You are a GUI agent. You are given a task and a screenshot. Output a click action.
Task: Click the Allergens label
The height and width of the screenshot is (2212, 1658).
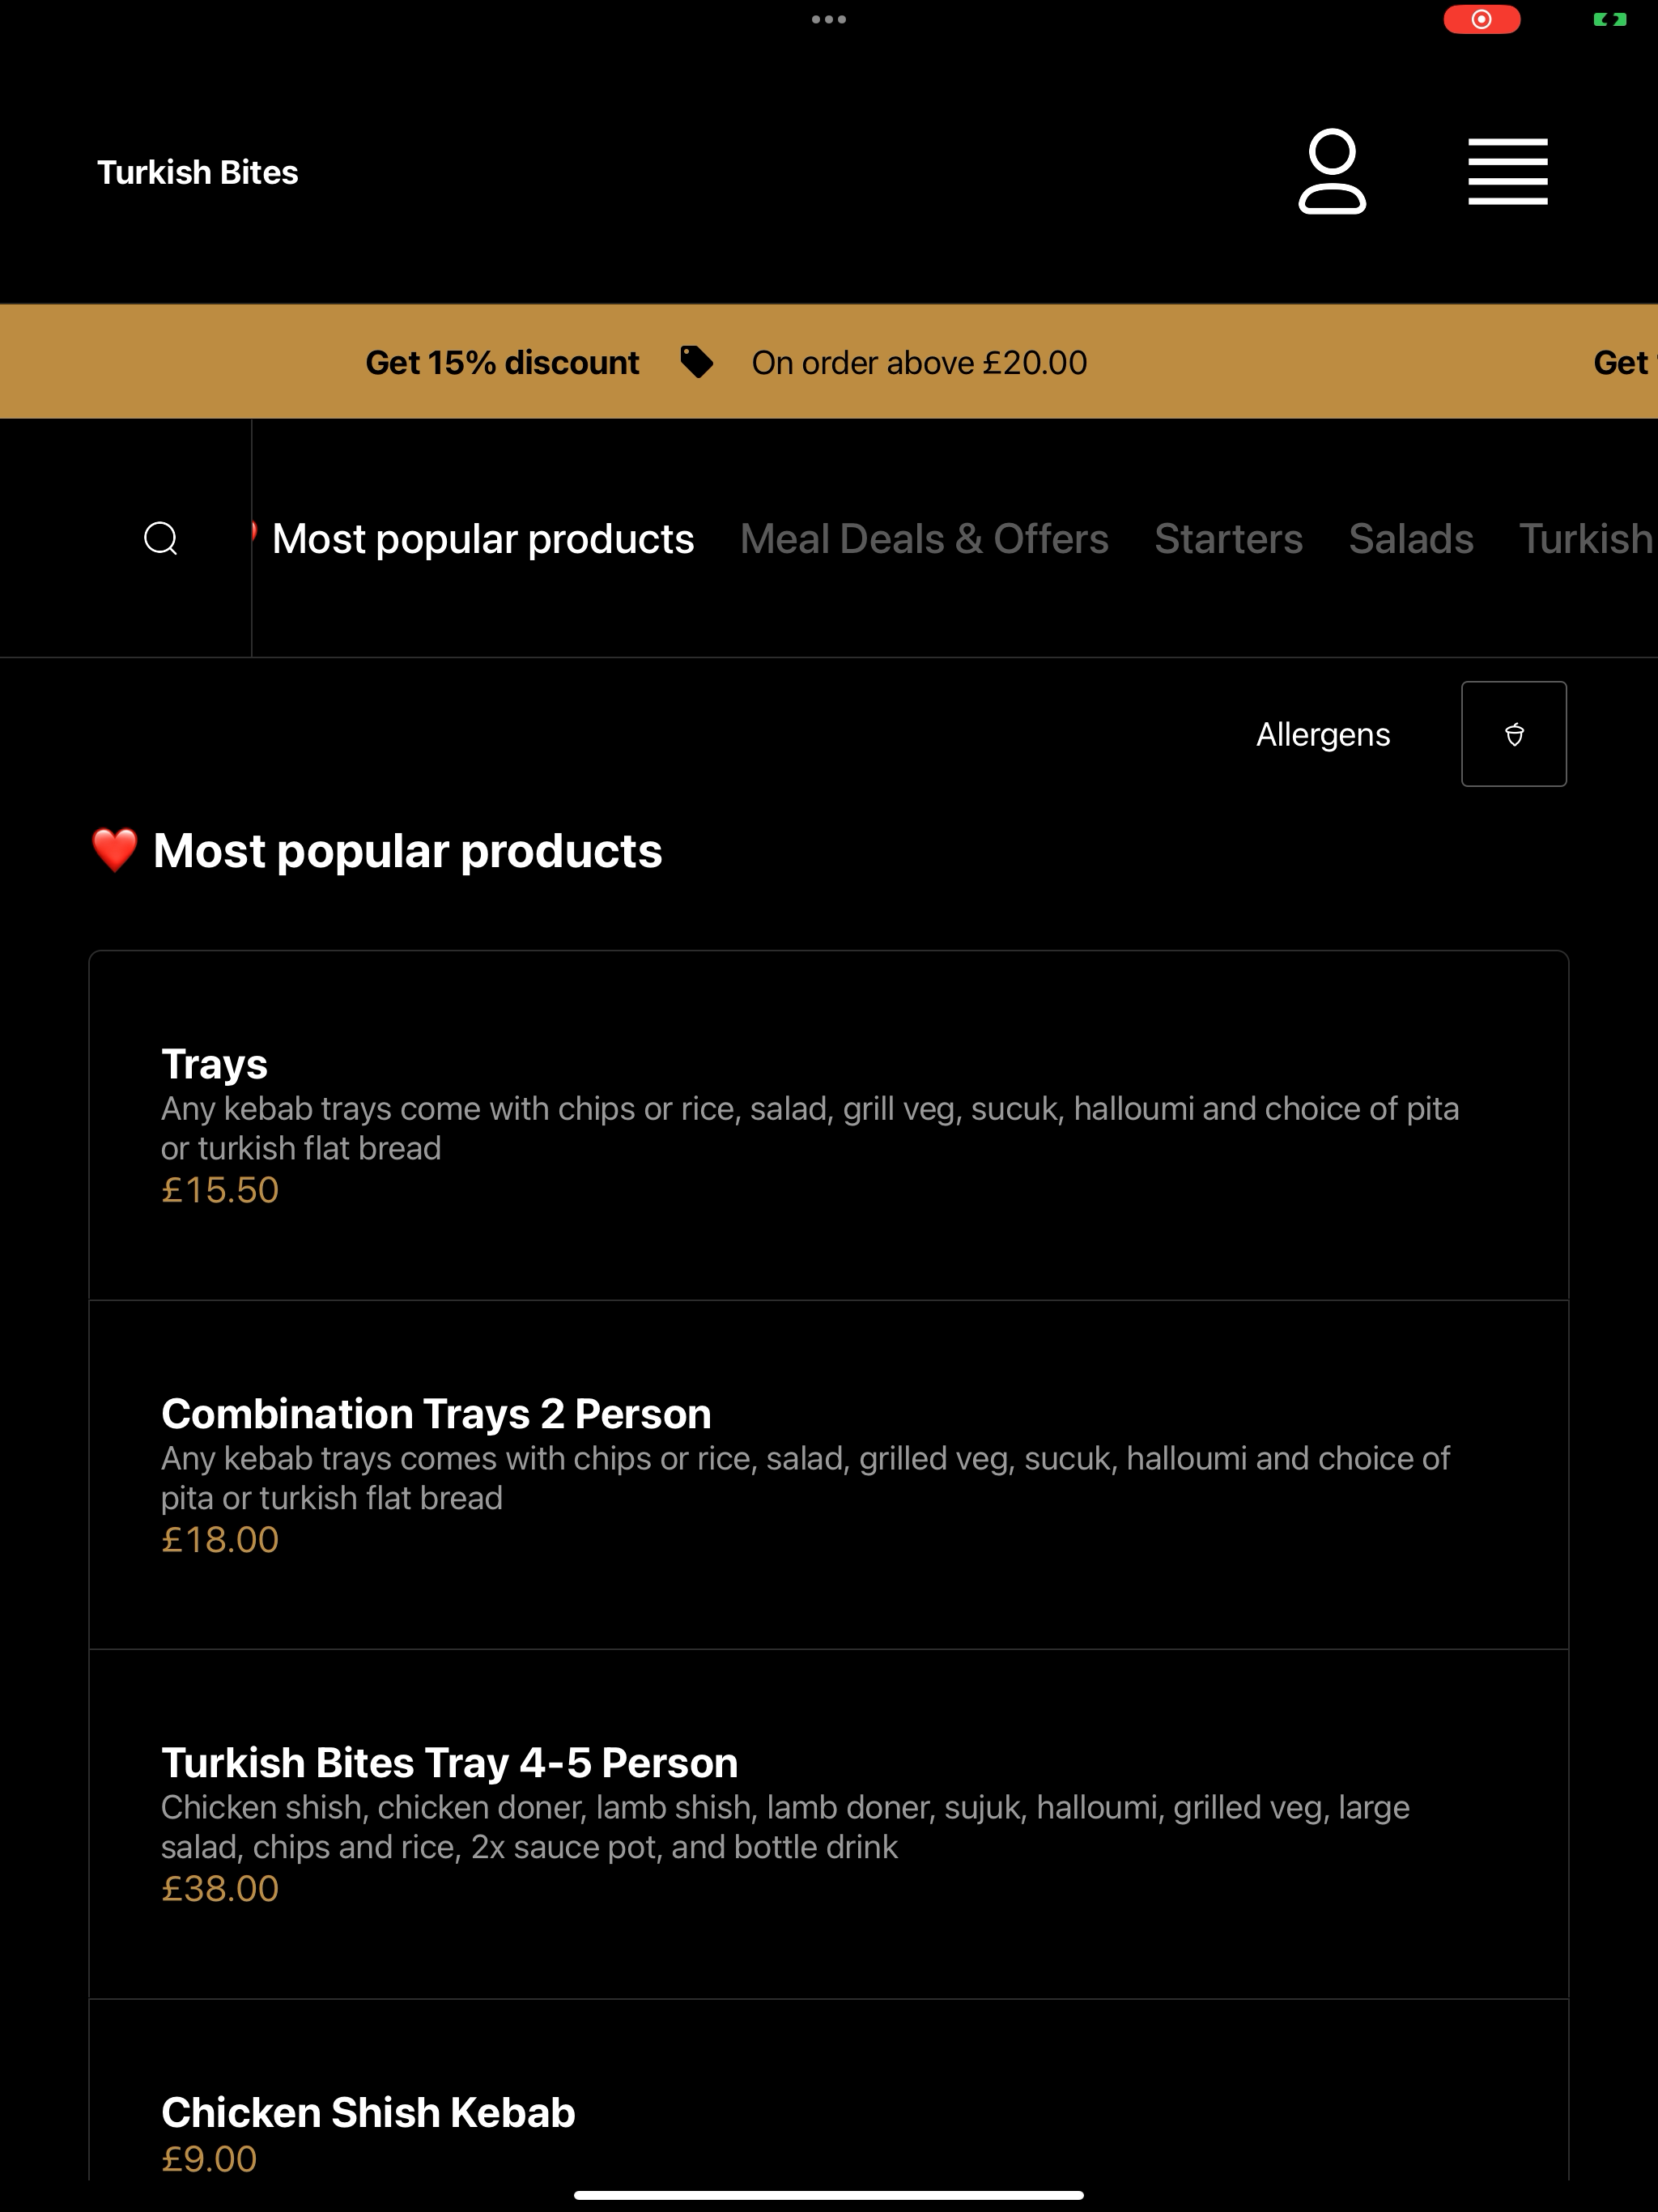pos(1322,734)
